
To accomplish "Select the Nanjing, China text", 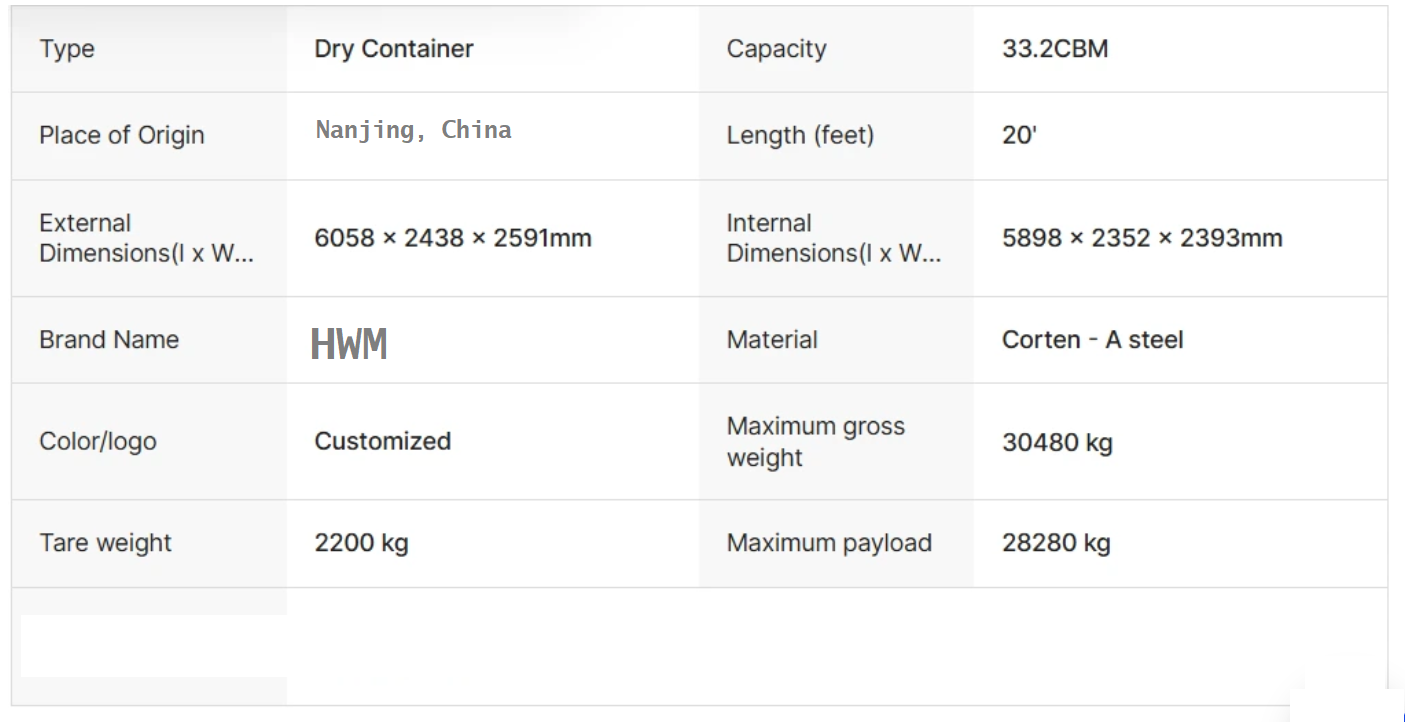I will (x=413, y=130).
